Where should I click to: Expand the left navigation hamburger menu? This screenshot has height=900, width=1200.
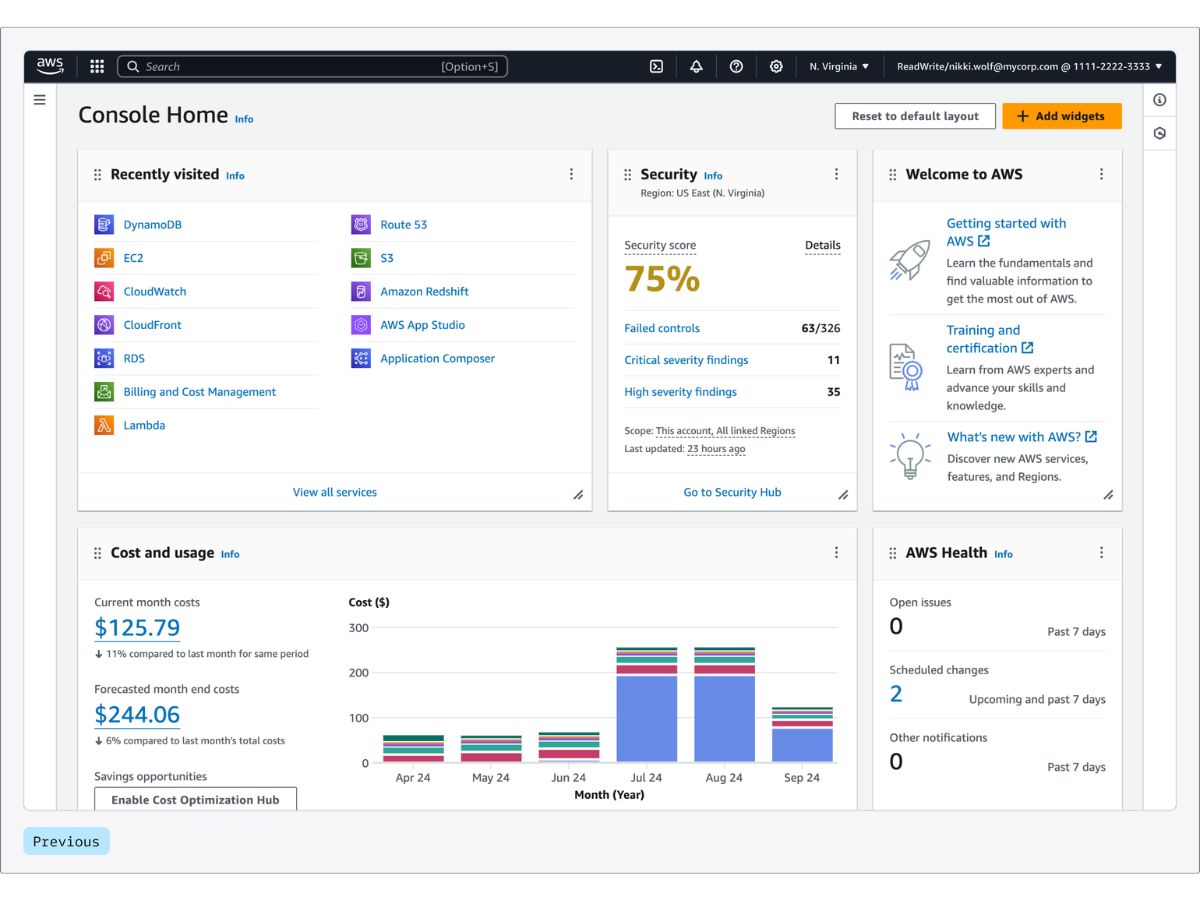pyautogui.click(x=40, y=99)
